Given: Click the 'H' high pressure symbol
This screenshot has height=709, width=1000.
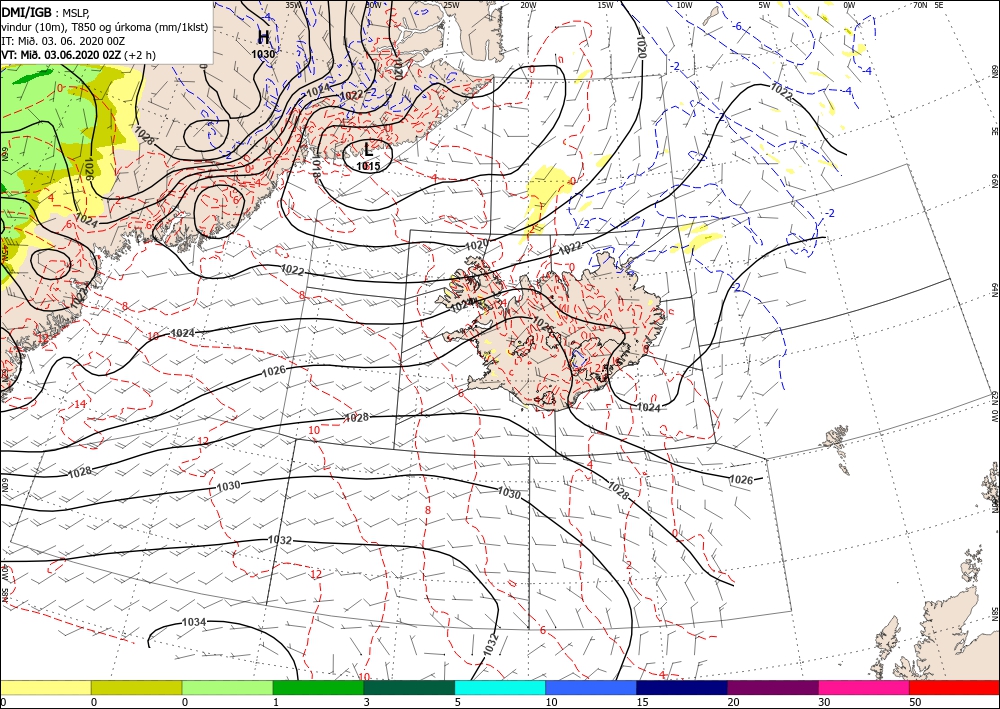Looking at the screenshot, I should click(263, 37).
